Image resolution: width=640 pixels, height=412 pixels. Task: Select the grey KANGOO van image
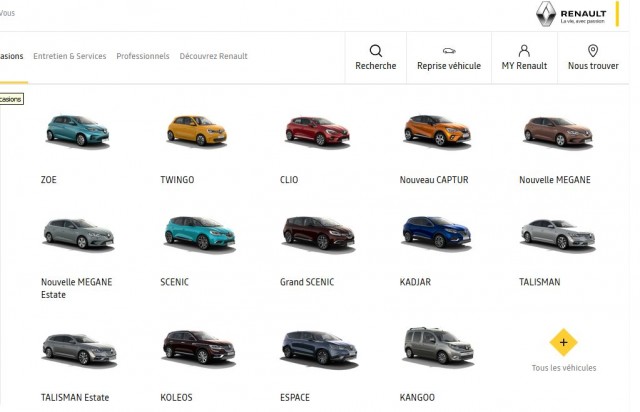(439, 346)
